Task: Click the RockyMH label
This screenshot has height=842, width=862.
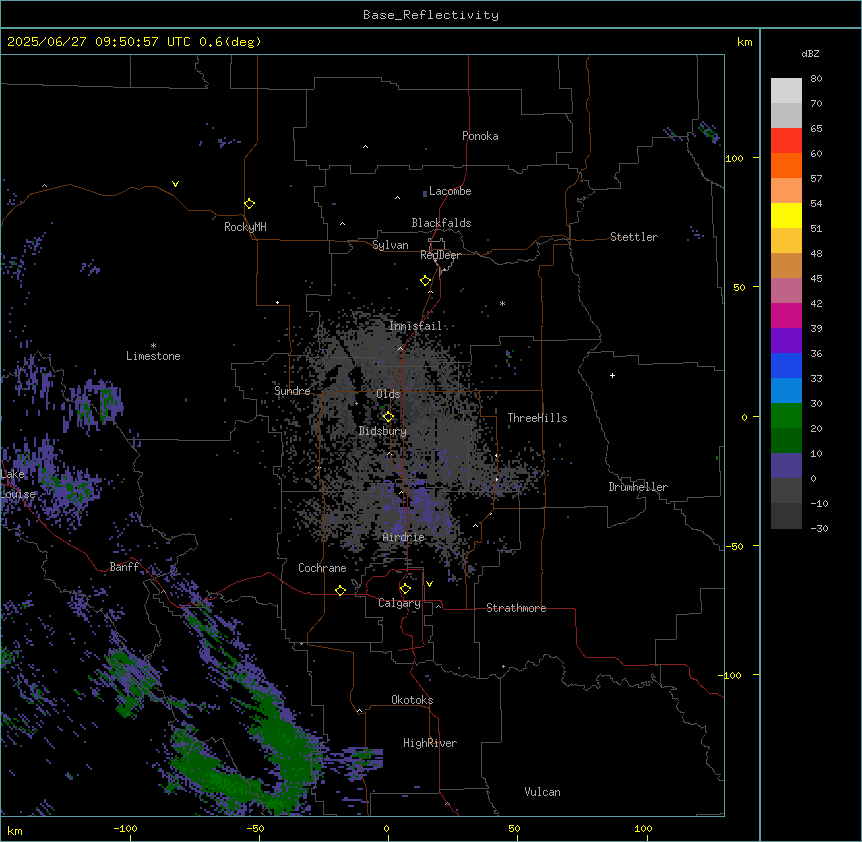Action: point(245,226)
